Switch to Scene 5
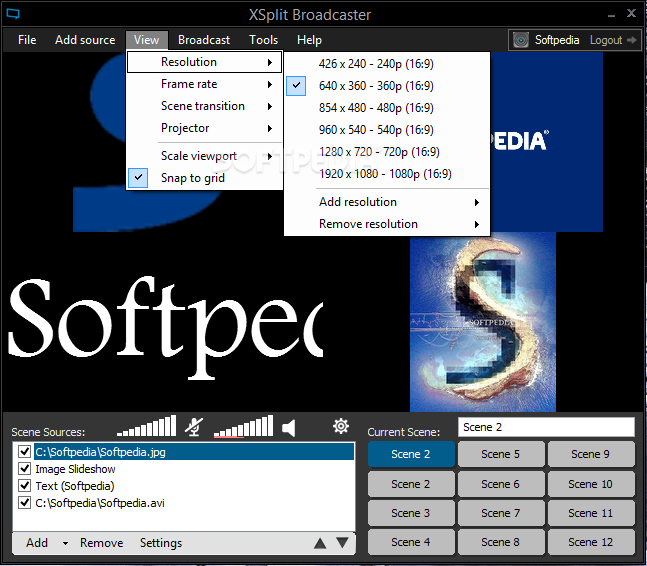This screenshot has height=566, width=647. click(x=501, y=454)
